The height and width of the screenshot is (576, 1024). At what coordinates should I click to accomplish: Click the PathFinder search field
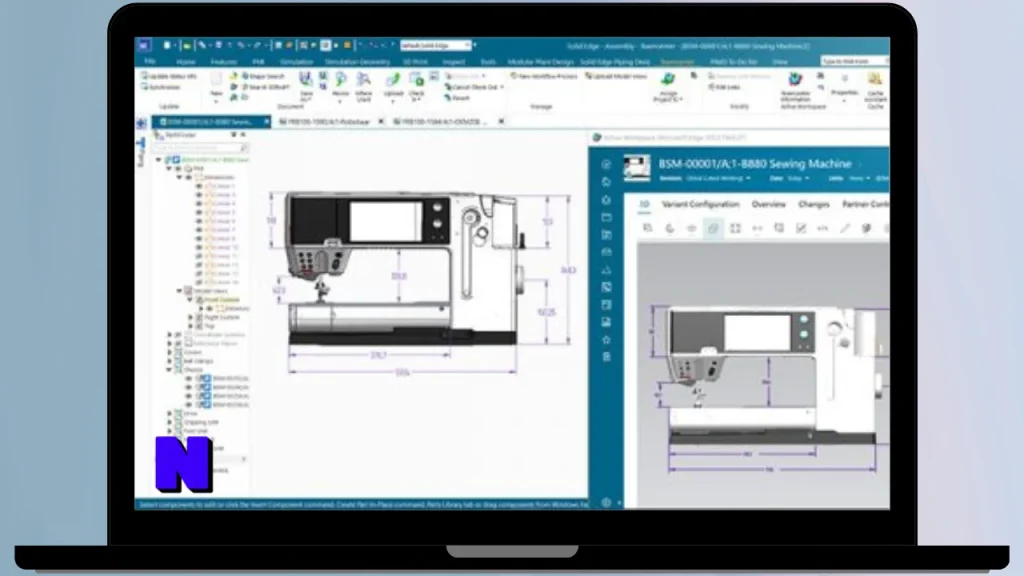200,148
